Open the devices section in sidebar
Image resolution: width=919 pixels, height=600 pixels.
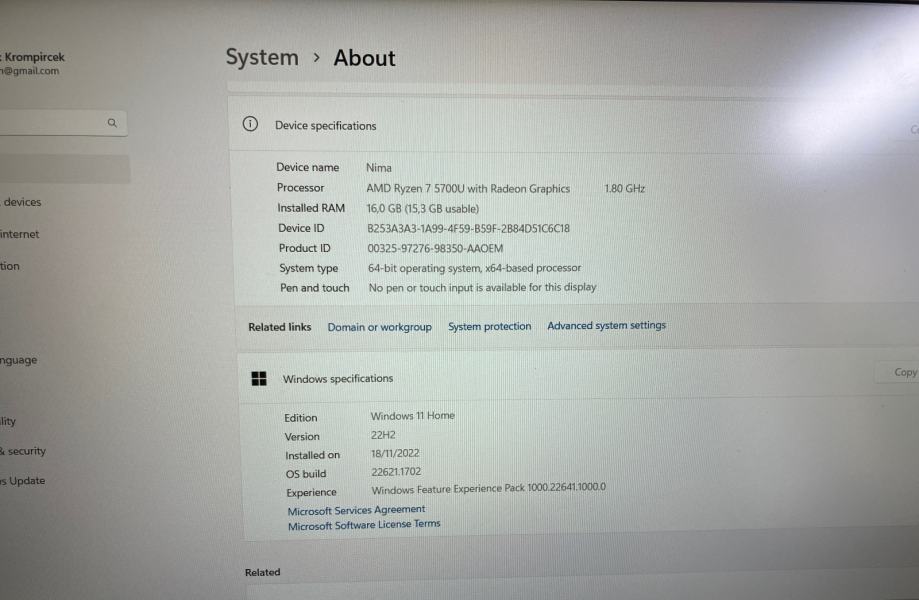click(21, 202)
